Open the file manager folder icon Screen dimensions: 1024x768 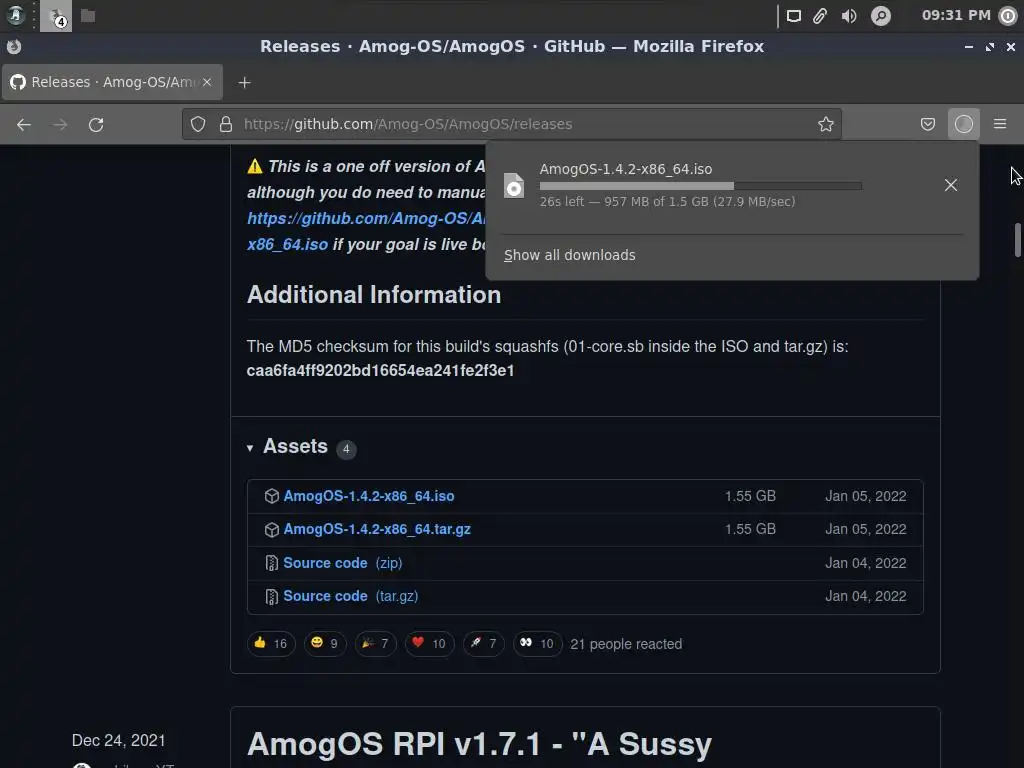click(x=88, y=16)
